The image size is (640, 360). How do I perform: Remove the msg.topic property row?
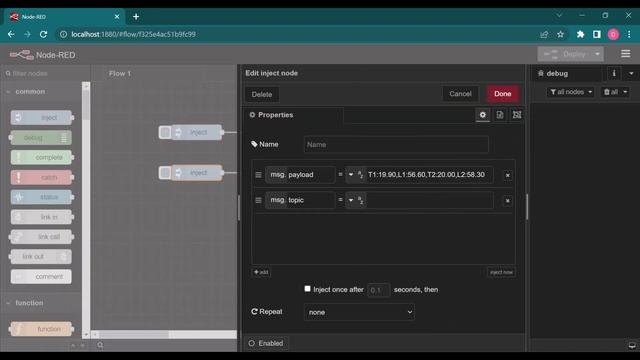(x=507, y=201)
